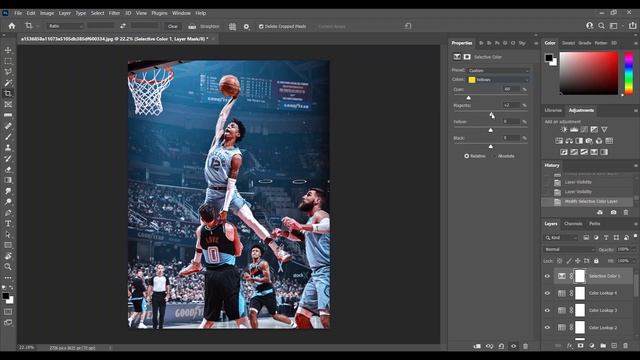
Task: Switch to the Libraries tab
Action: (x=553, y=110)
